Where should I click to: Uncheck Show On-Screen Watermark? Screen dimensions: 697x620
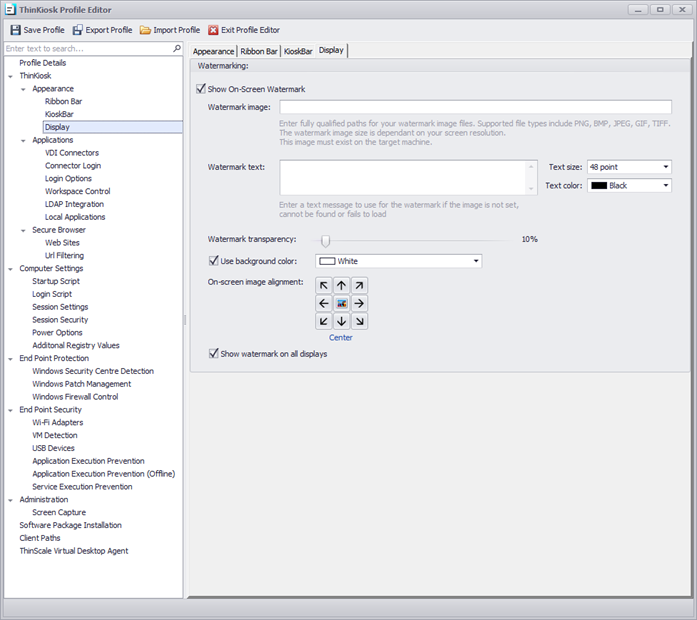[x=201, y=88]
